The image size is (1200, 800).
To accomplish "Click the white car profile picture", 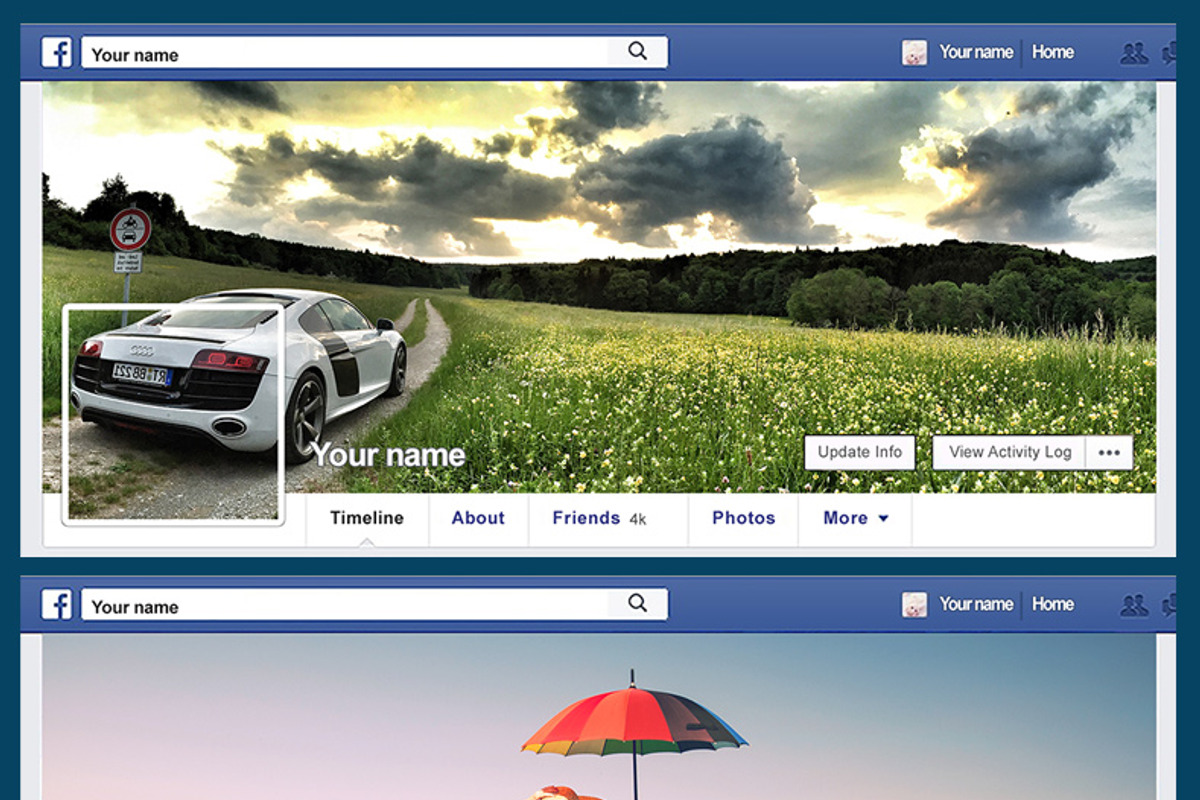I will coord(174,414).
